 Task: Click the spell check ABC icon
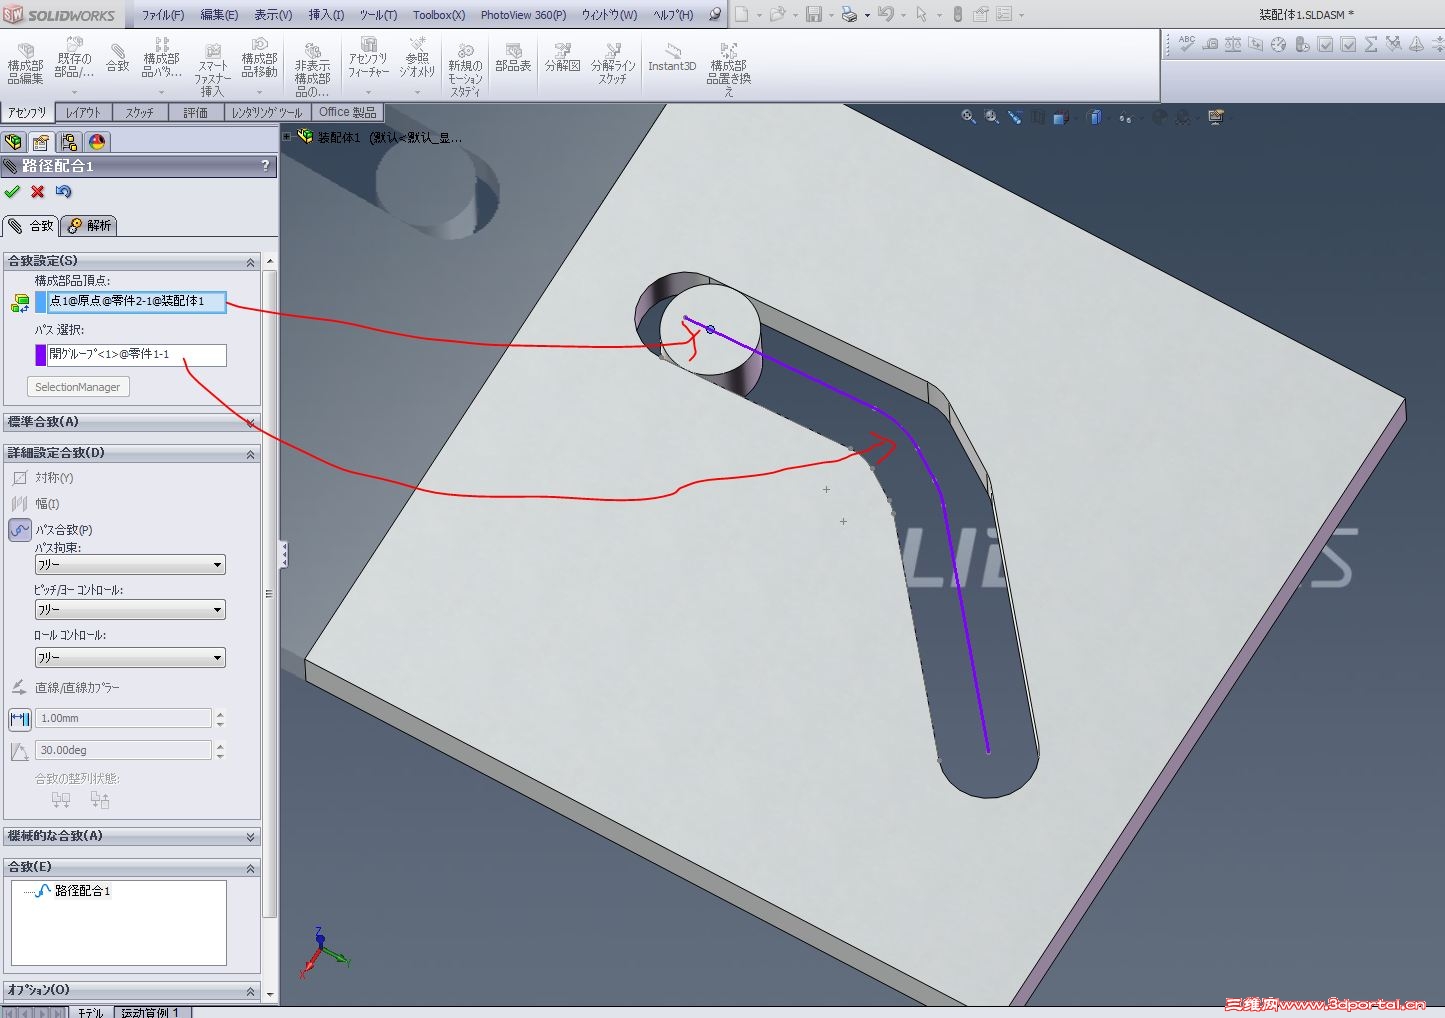coord(1187,44)
